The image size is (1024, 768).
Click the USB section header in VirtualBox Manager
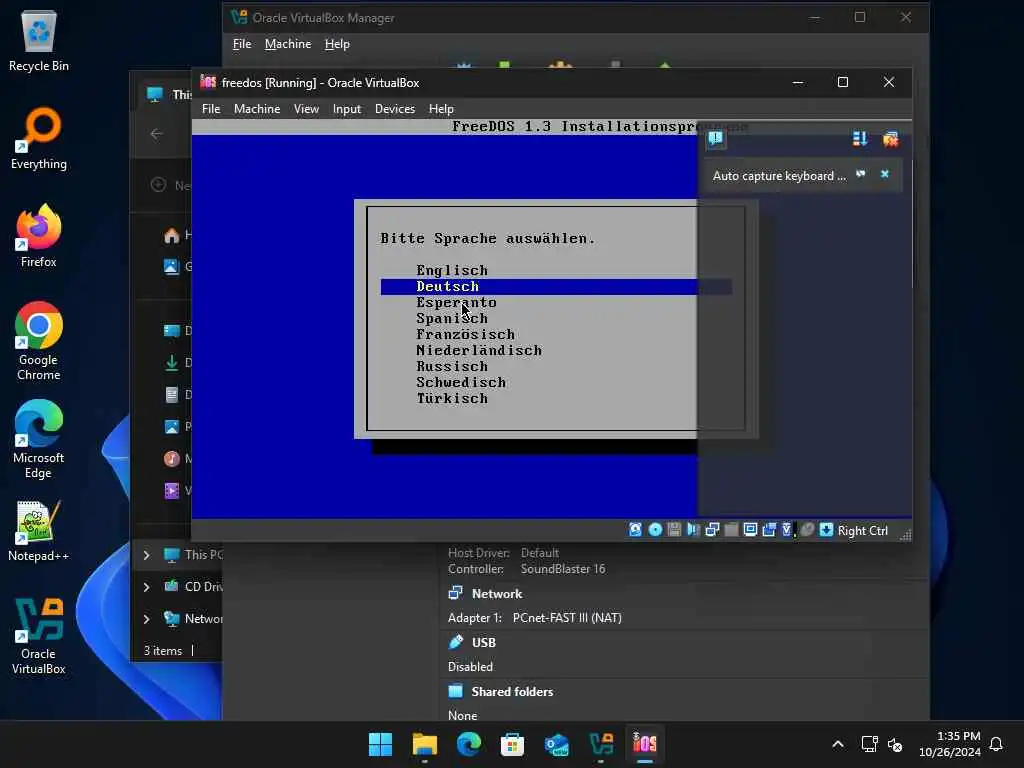pos(483,643)
